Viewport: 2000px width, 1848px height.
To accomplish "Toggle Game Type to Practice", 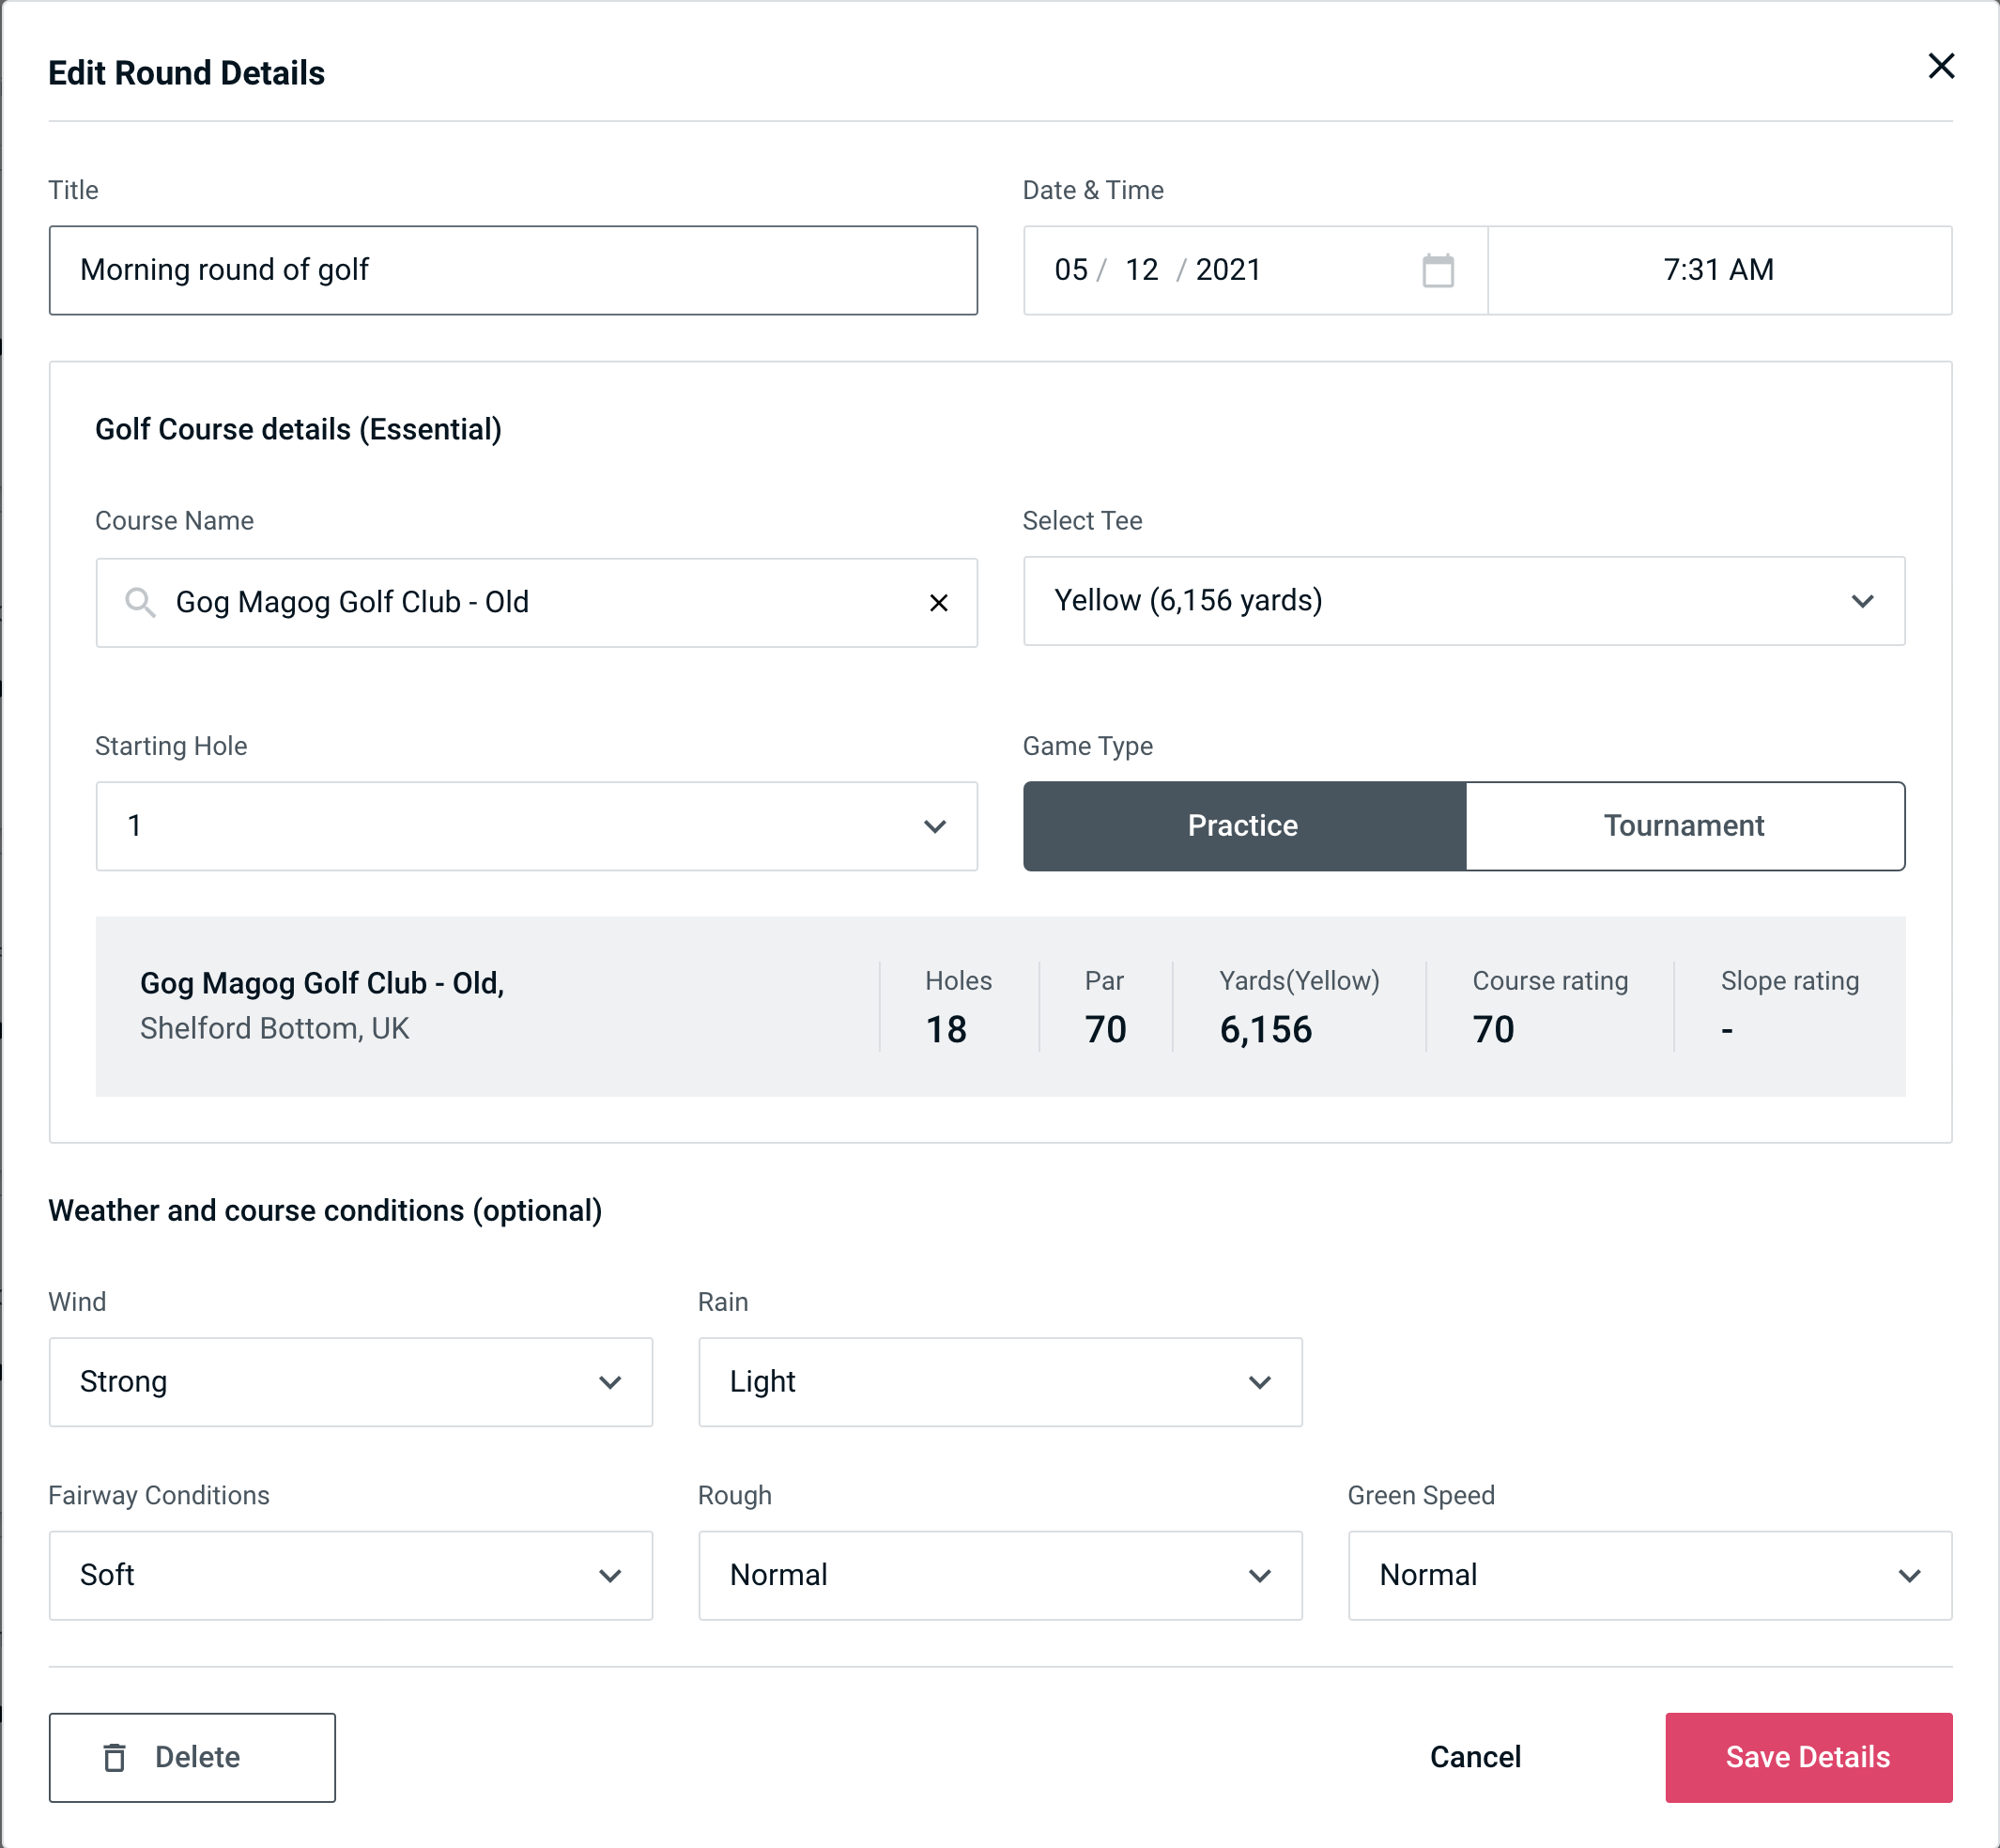I will click(1242, 825).
